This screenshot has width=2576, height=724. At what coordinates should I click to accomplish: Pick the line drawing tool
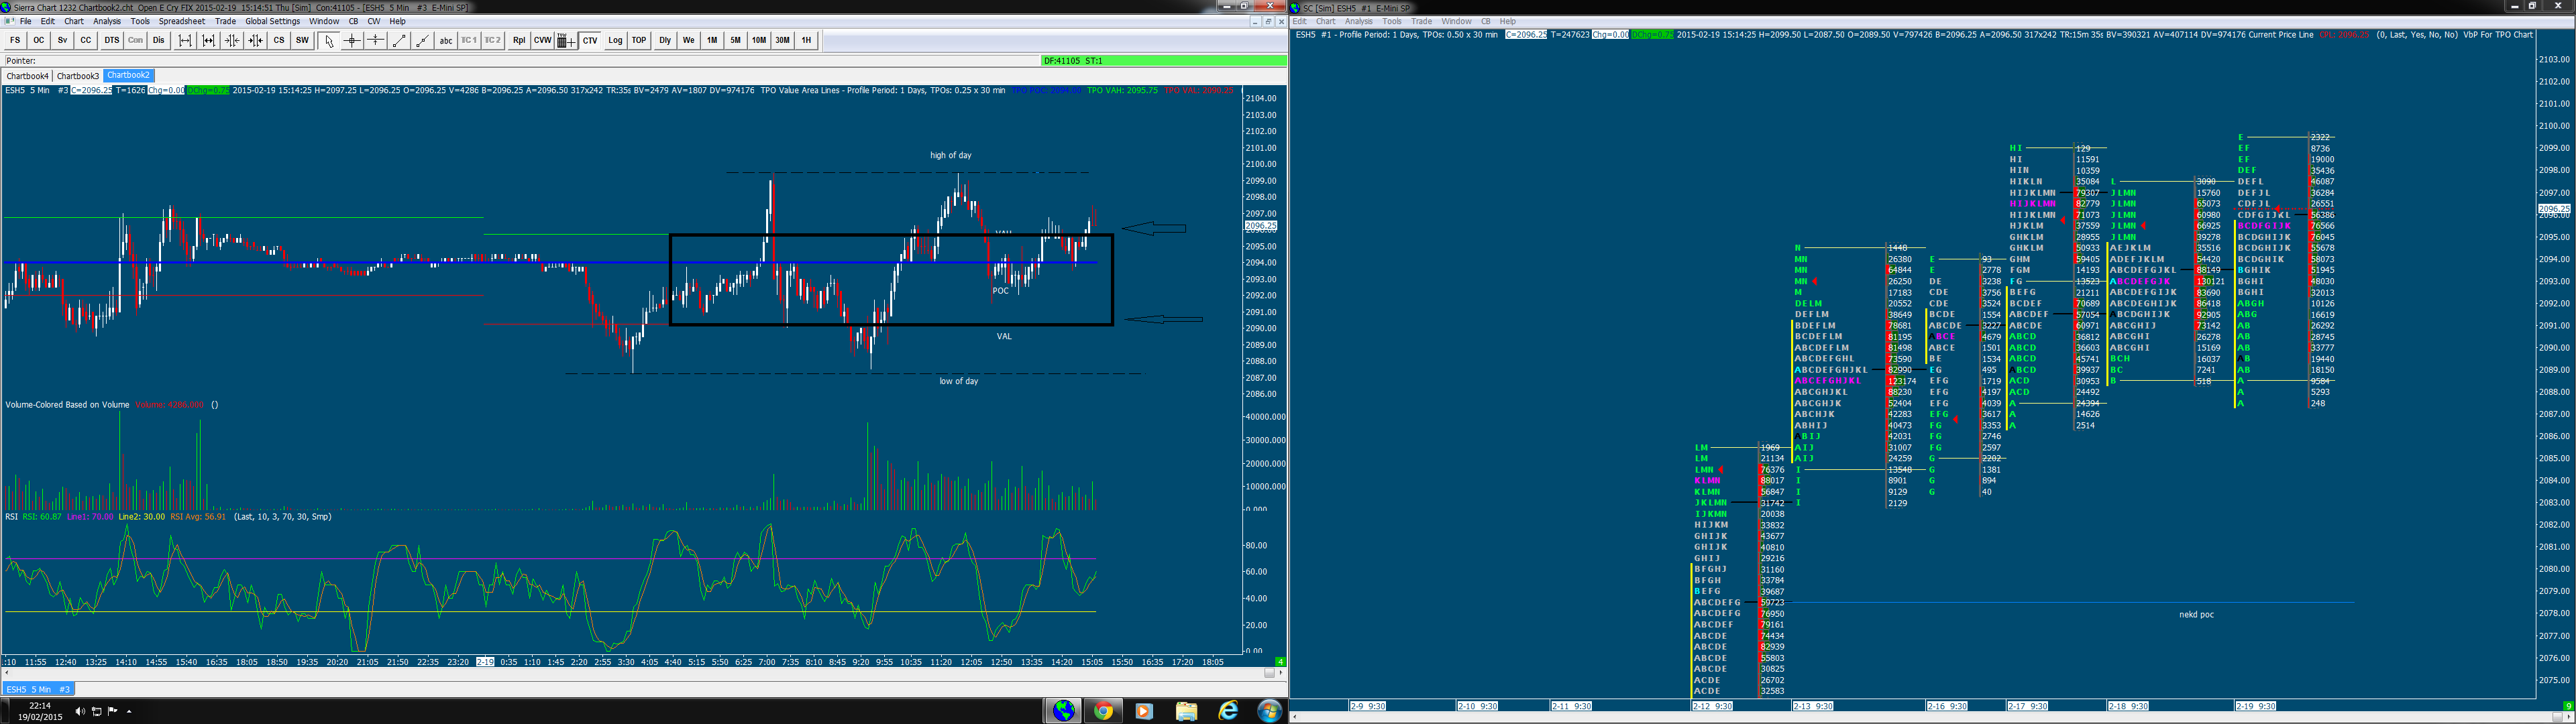click(399, 41)
